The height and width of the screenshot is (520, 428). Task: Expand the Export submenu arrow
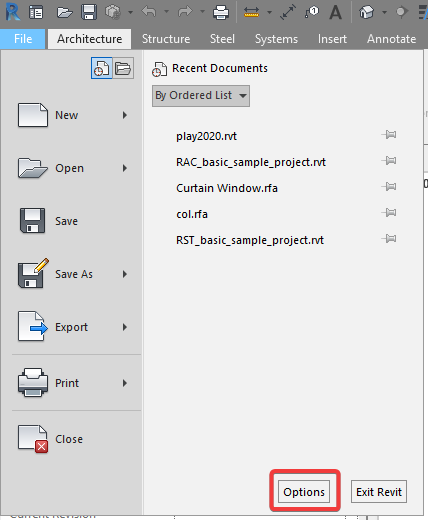click(125, 327)
